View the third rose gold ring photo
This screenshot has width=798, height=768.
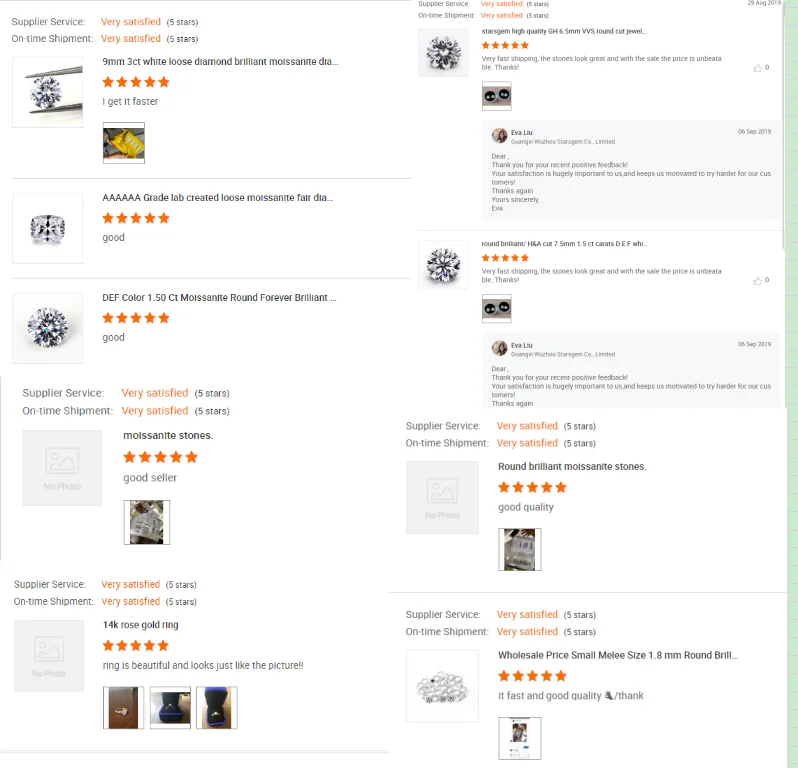pos(217,707)
